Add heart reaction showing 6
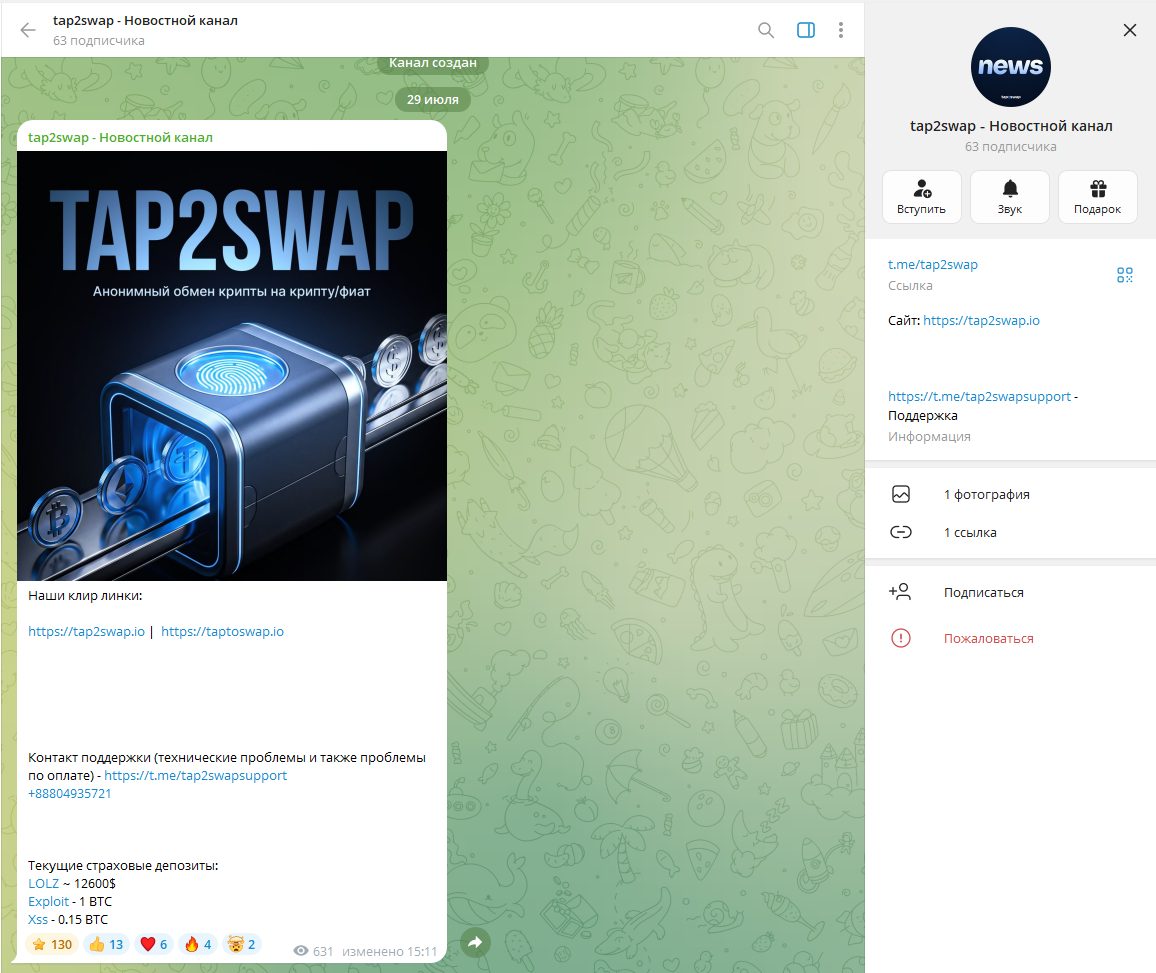The width and height of the screenshot is (1156, 973). click(153, 944)
